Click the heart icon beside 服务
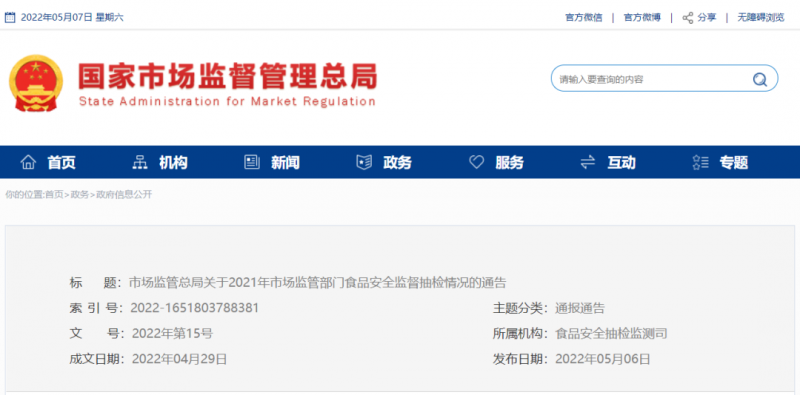 tap(476, 162)
